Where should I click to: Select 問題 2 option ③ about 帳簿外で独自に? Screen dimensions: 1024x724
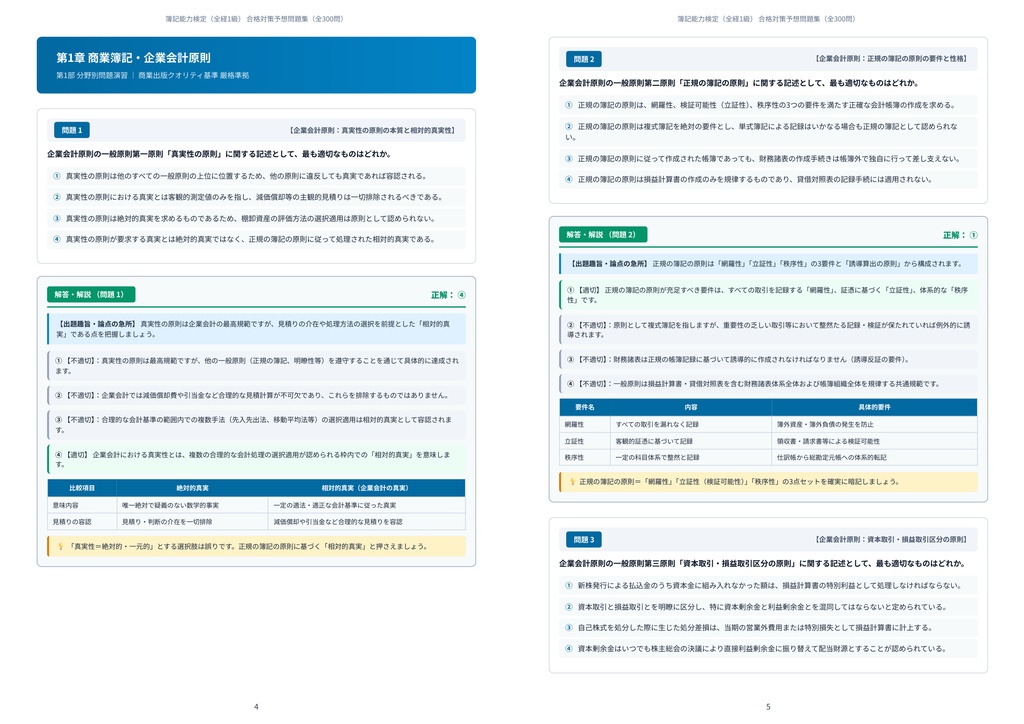coord(768,159)
